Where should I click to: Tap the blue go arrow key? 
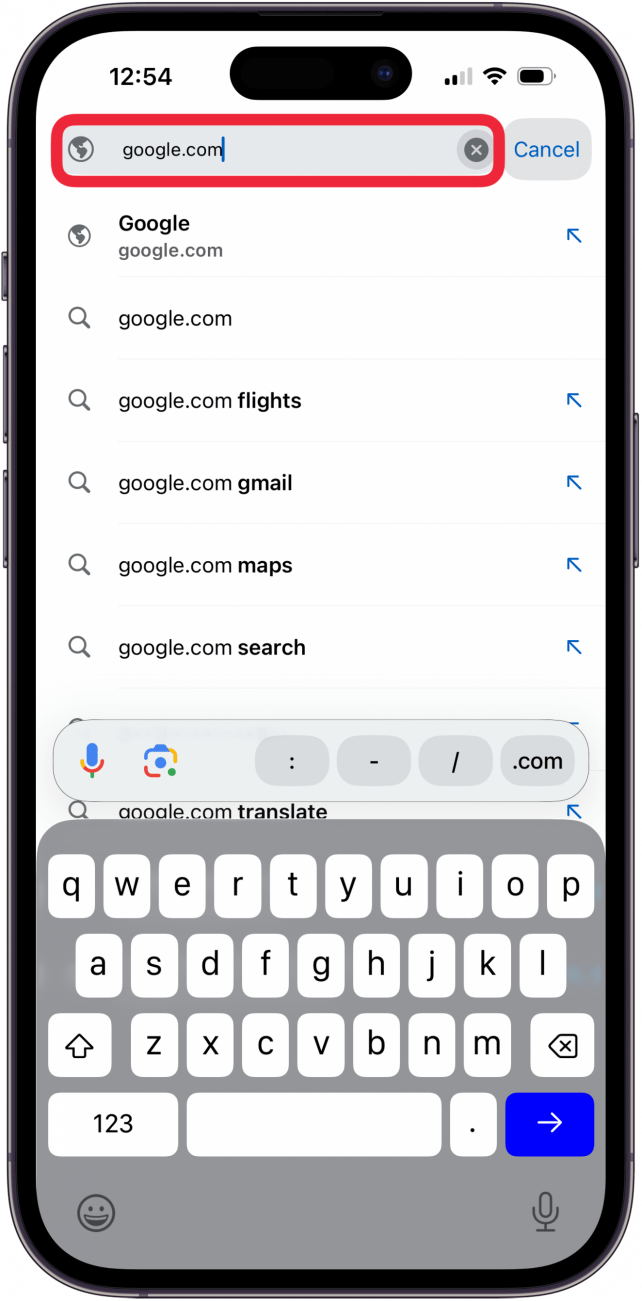click(x=549, y=1124)
